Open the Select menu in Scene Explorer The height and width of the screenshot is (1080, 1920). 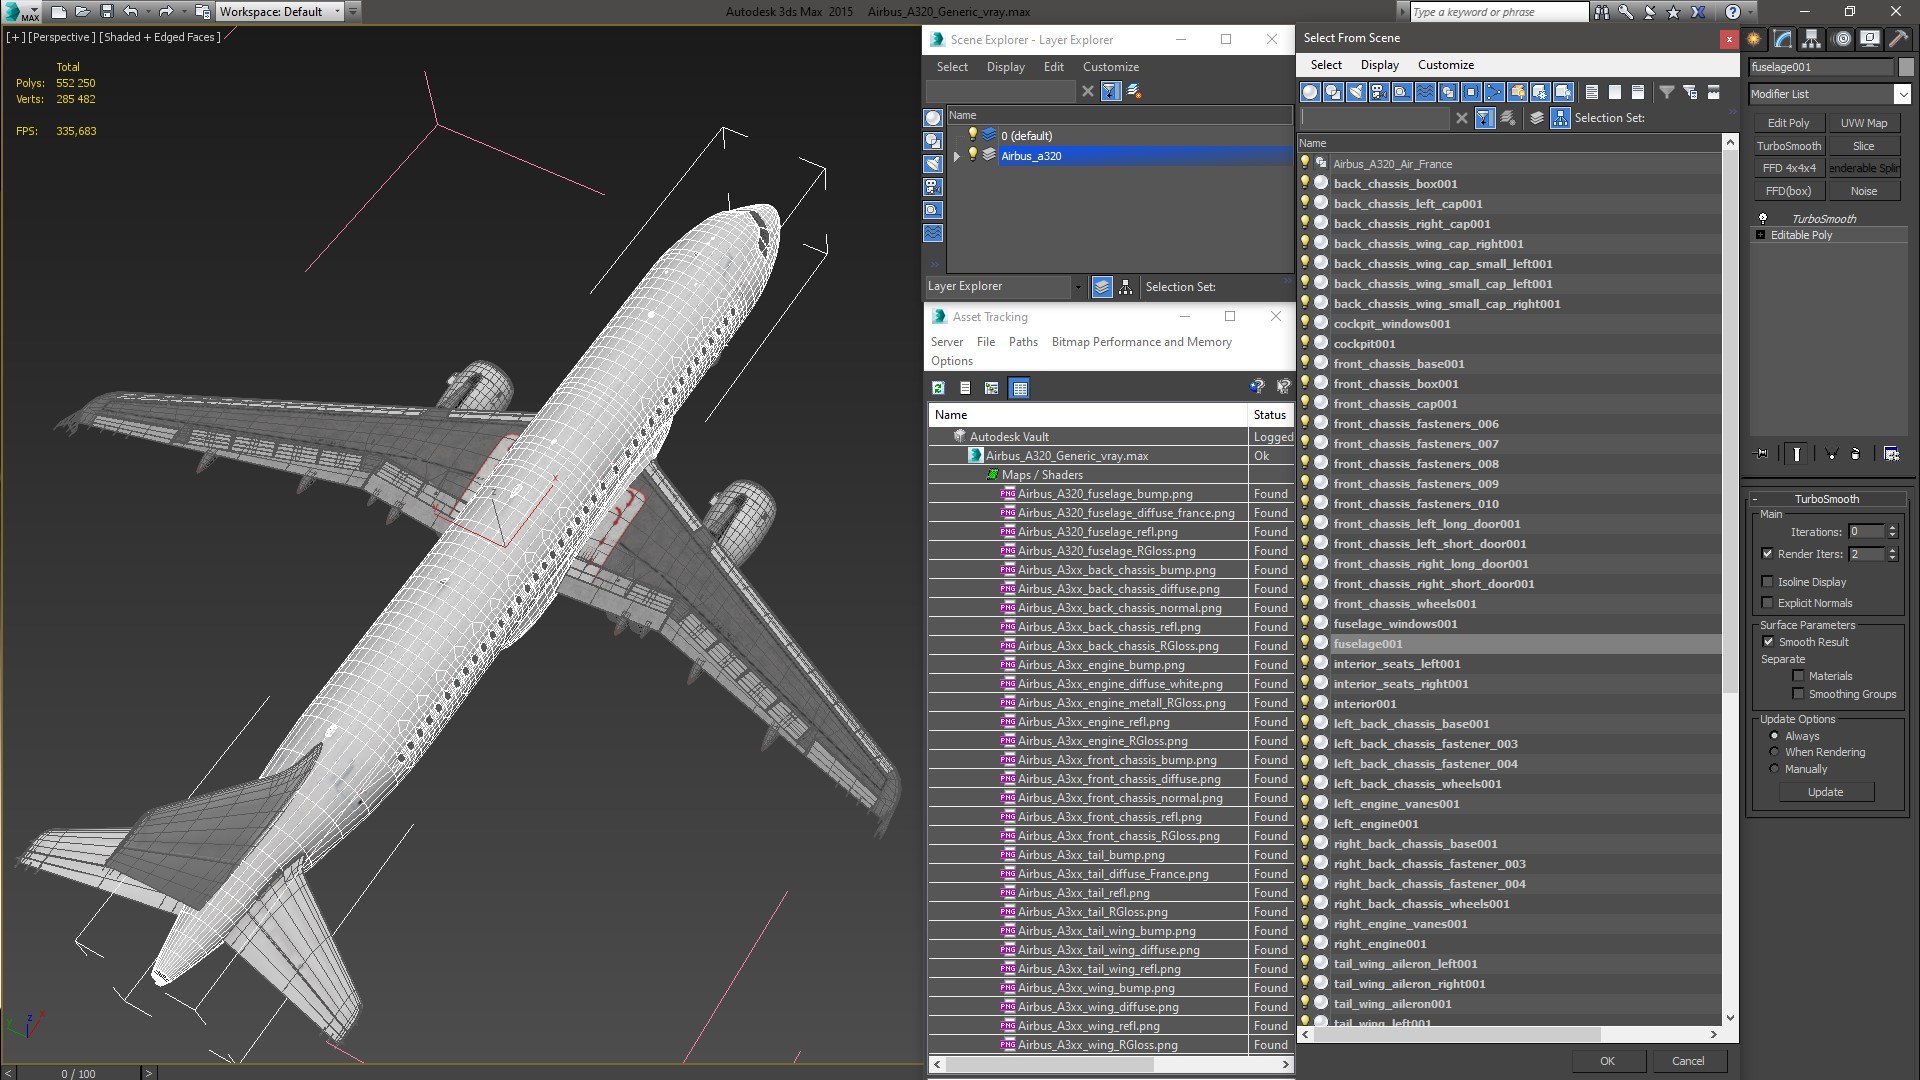point(952,67)
